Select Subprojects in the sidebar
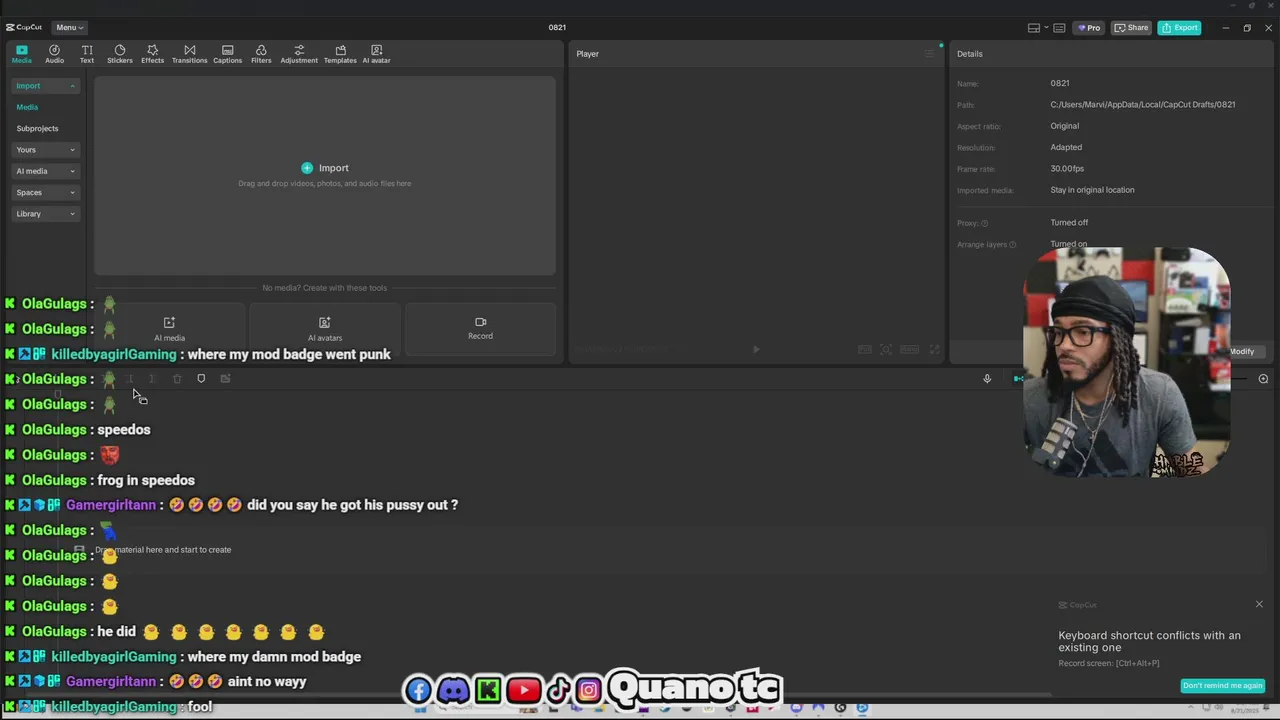The width and height of the screenshot is (1280, 720). tap(37, 128)
